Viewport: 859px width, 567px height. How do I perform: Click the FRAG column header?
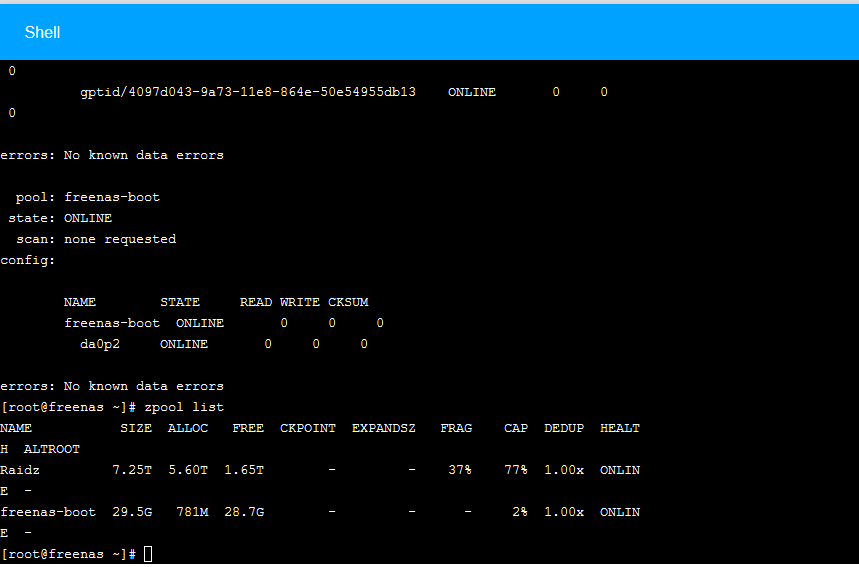pos(456,428)
